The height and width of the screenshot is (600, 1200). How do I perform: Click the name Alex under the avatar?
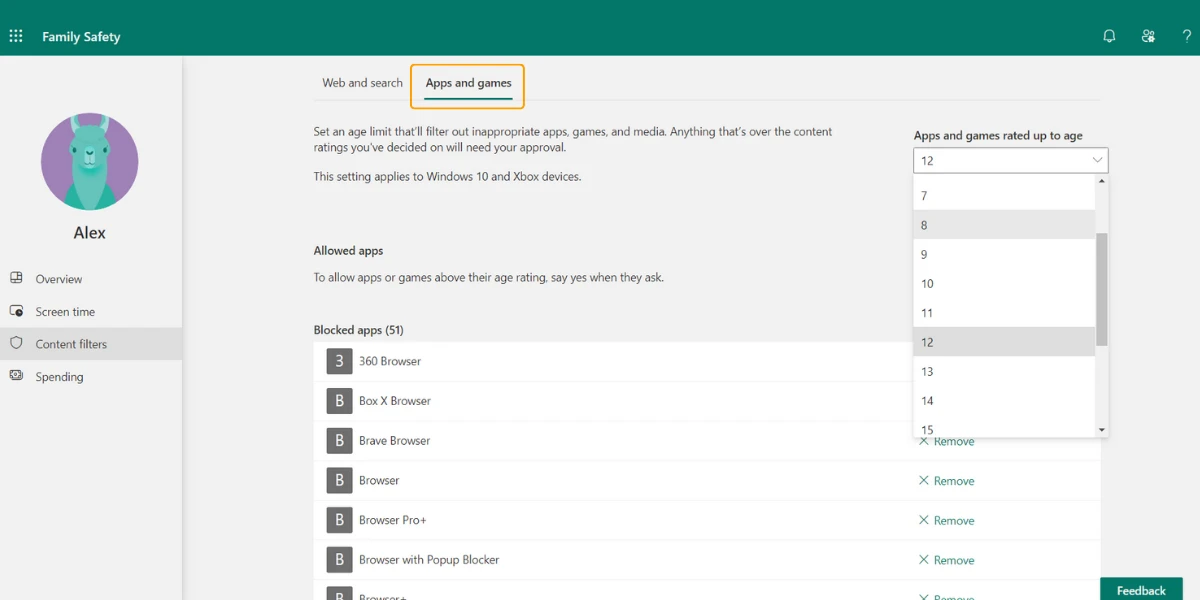[x=90, y=232]
